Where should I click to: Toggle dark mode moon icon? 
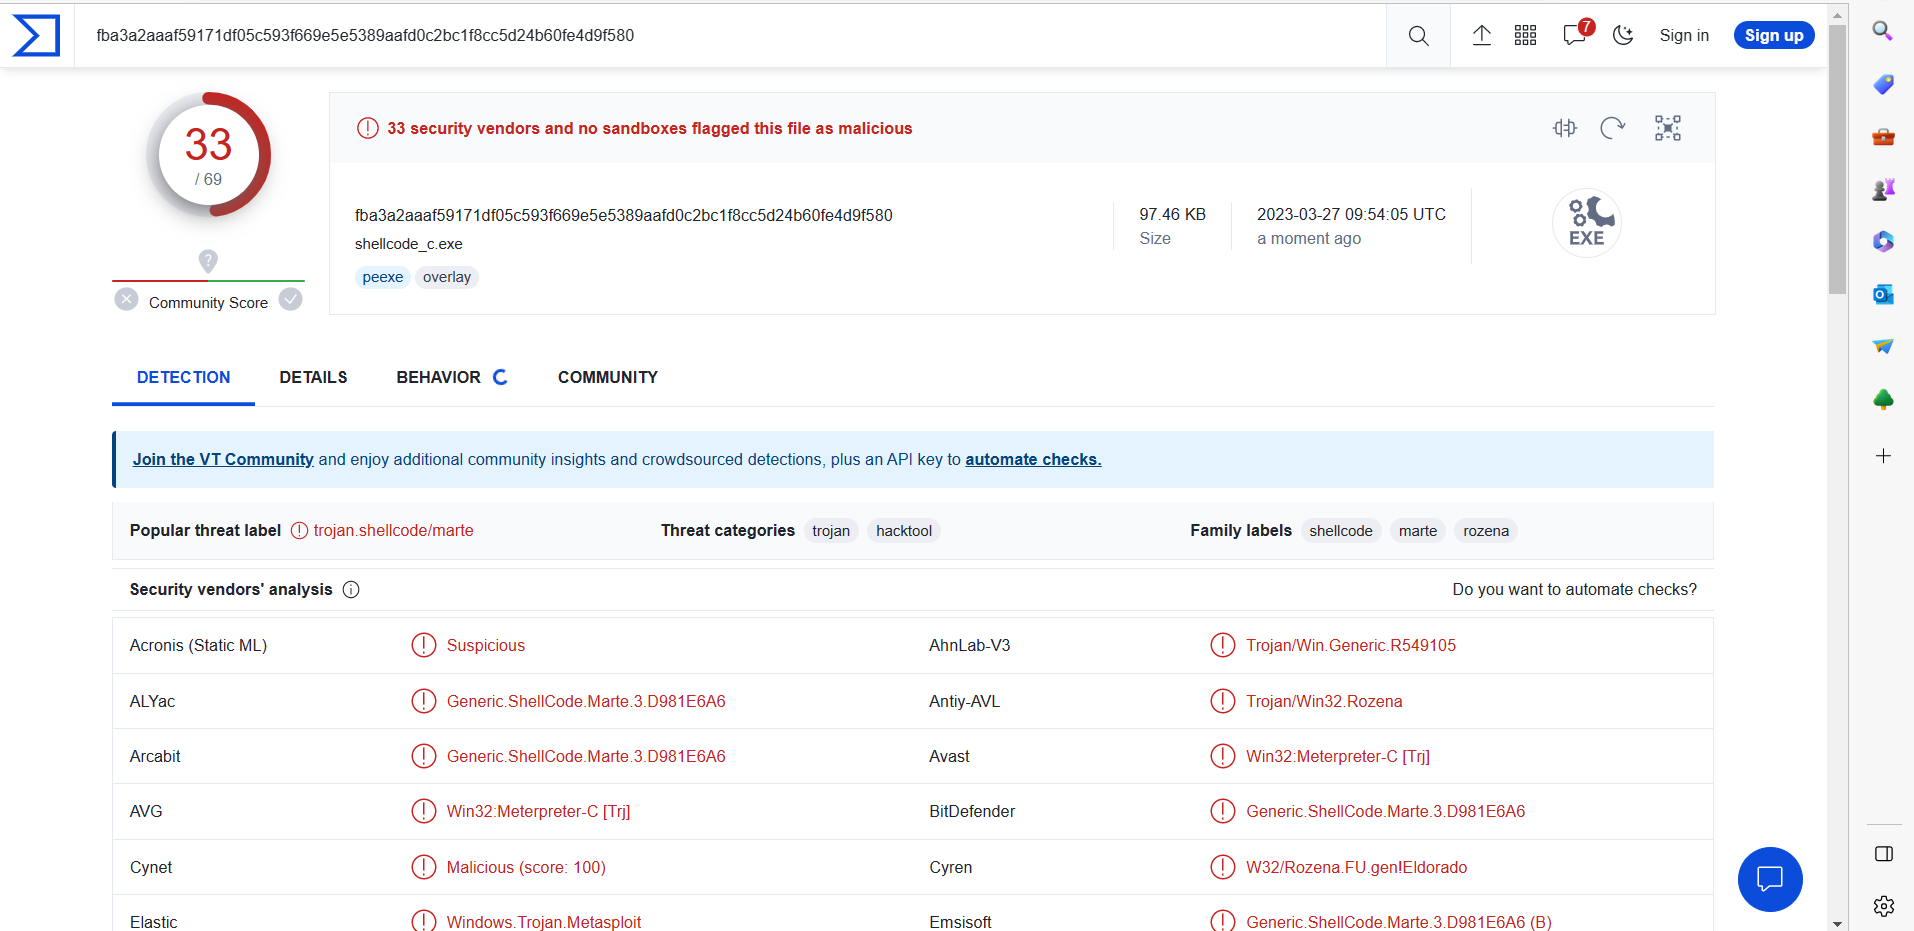pyautogui.click(x=1623, y=36)
